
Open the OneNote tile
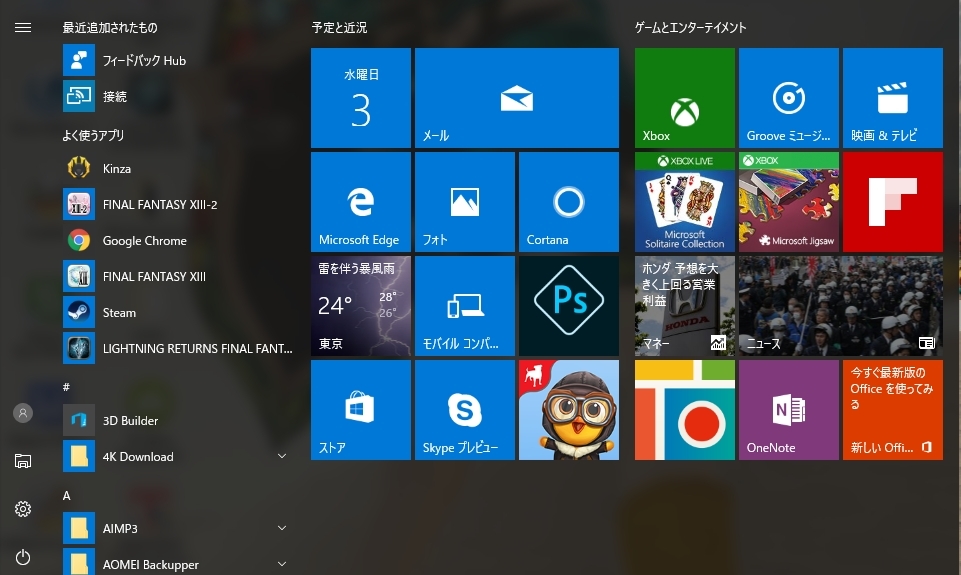[789, 409]
